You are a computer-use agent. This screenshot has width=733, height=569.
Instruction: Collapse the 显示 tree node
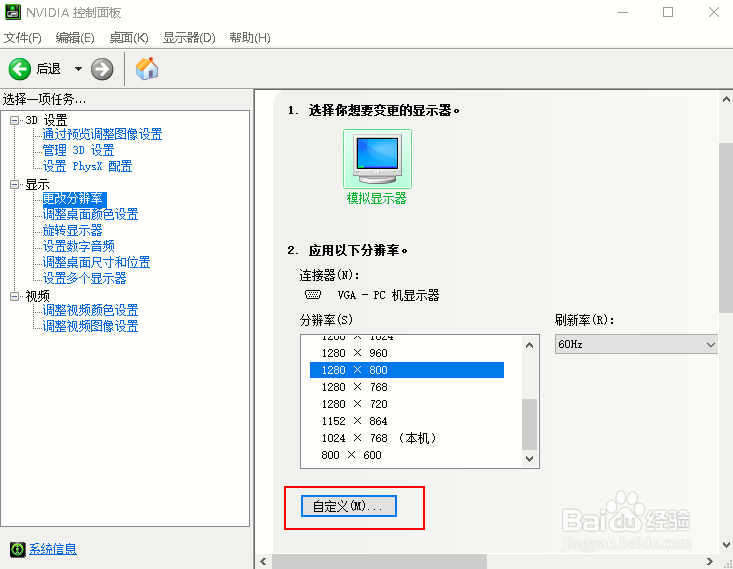pyautogui.click(x=14, y=185)
